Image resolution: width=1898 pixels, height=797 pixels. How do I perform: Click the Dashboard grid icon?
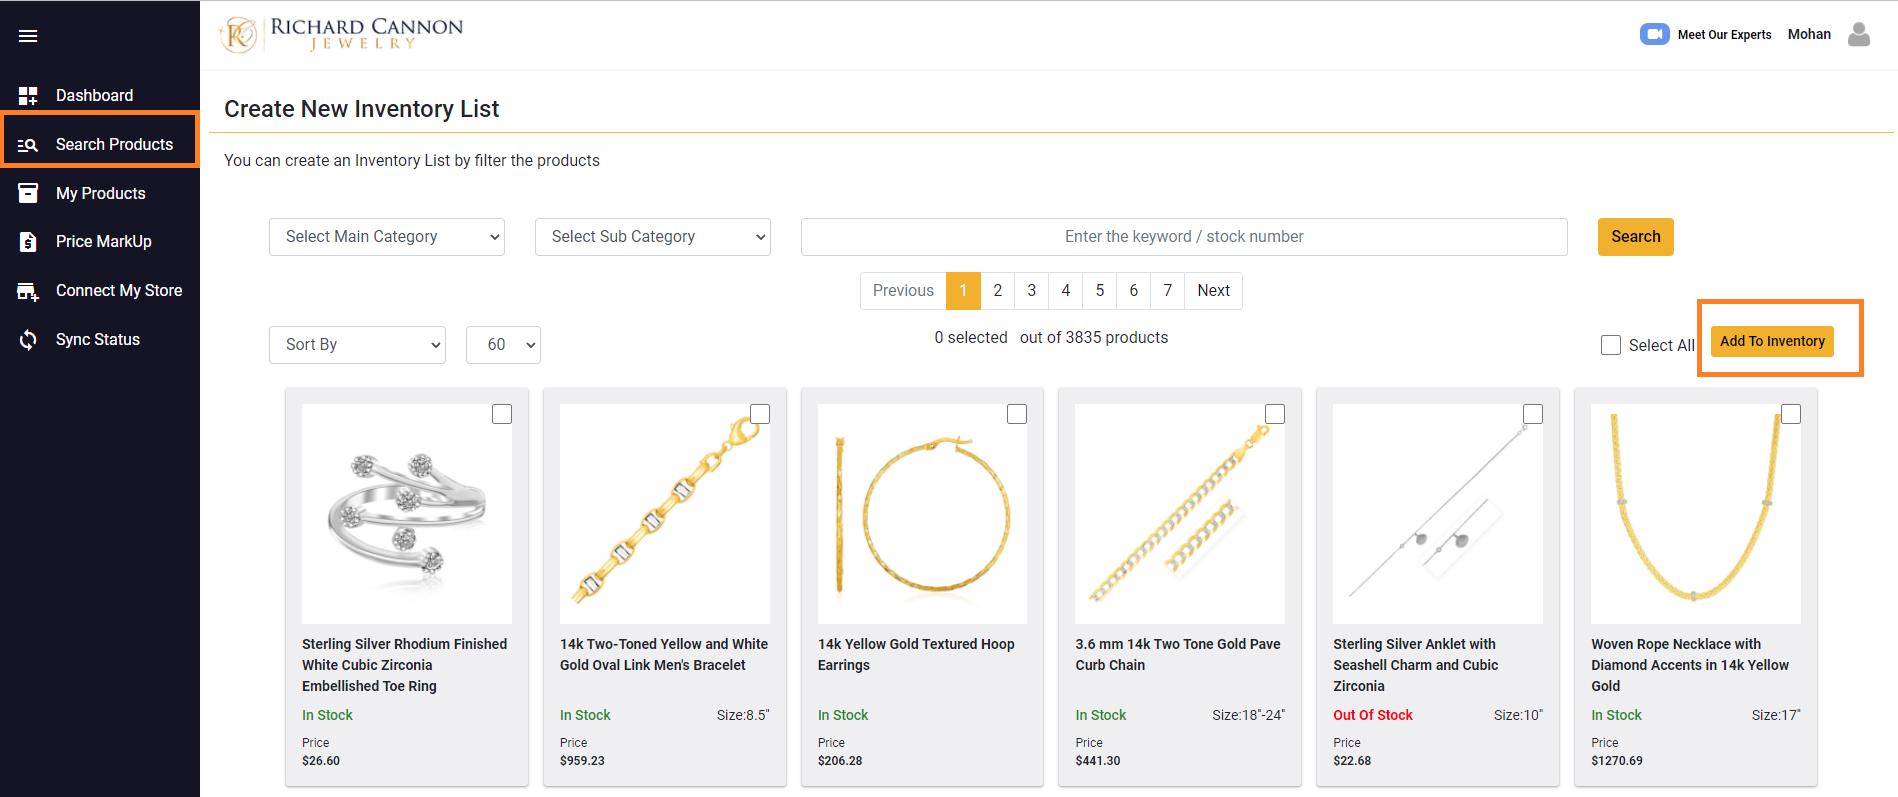(28, 95)
